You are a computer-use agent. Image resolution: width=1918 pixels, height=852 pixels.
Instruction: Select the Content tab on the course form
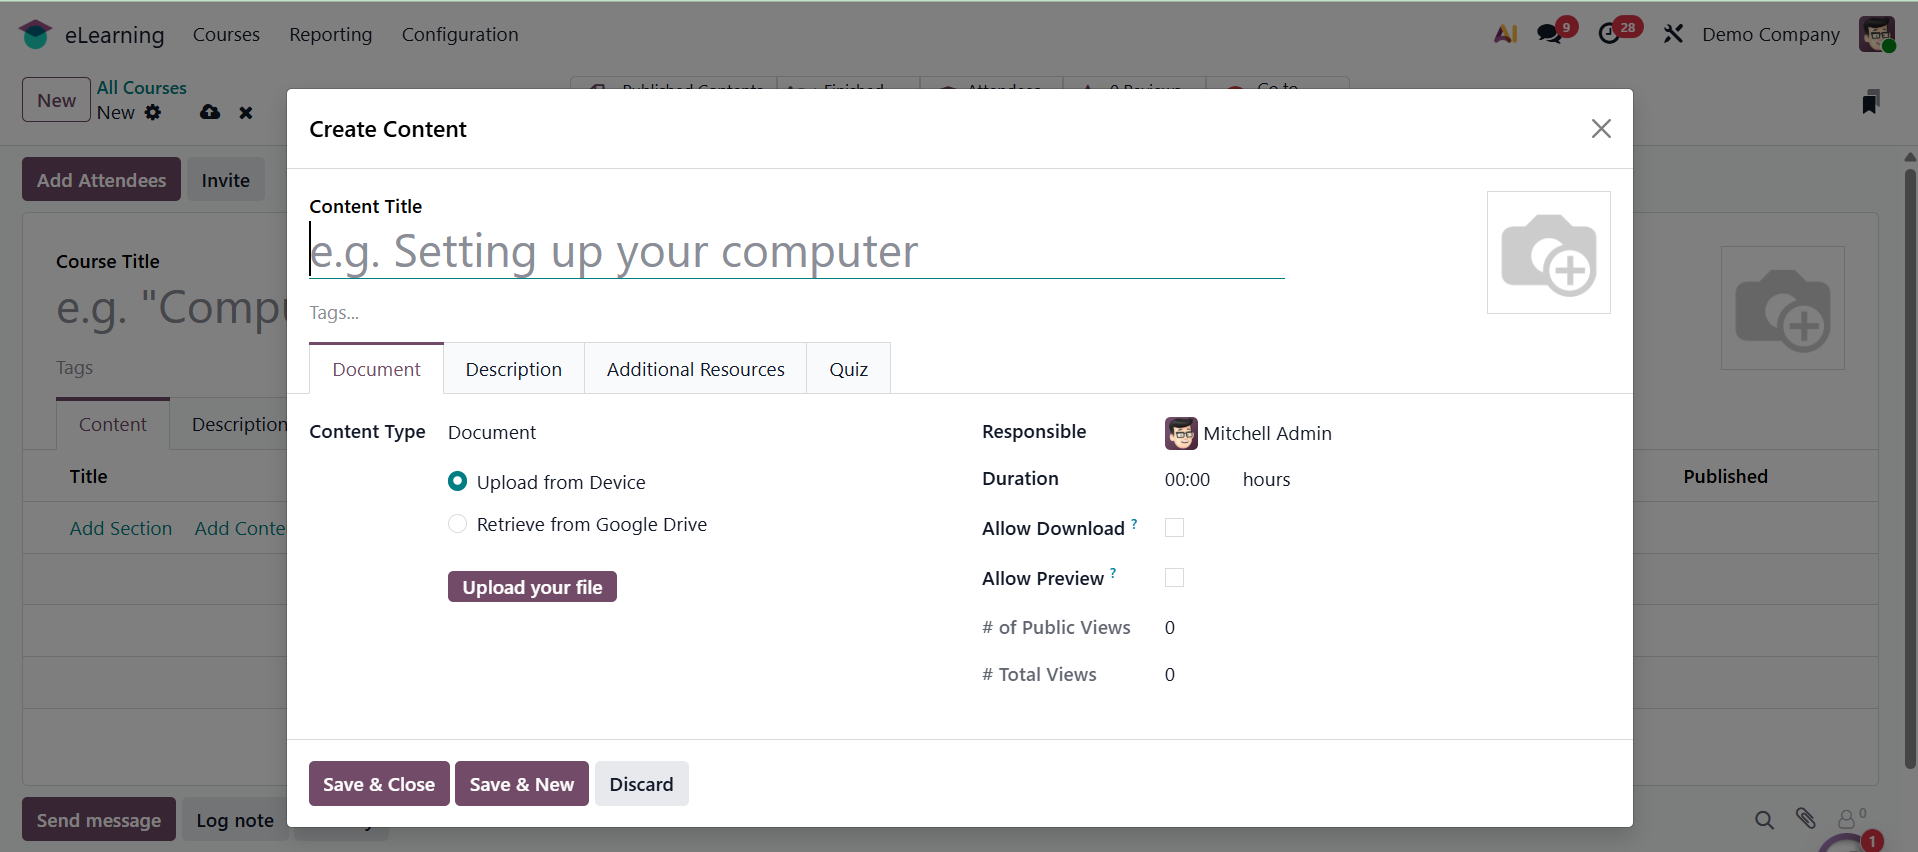click(113, 424)
